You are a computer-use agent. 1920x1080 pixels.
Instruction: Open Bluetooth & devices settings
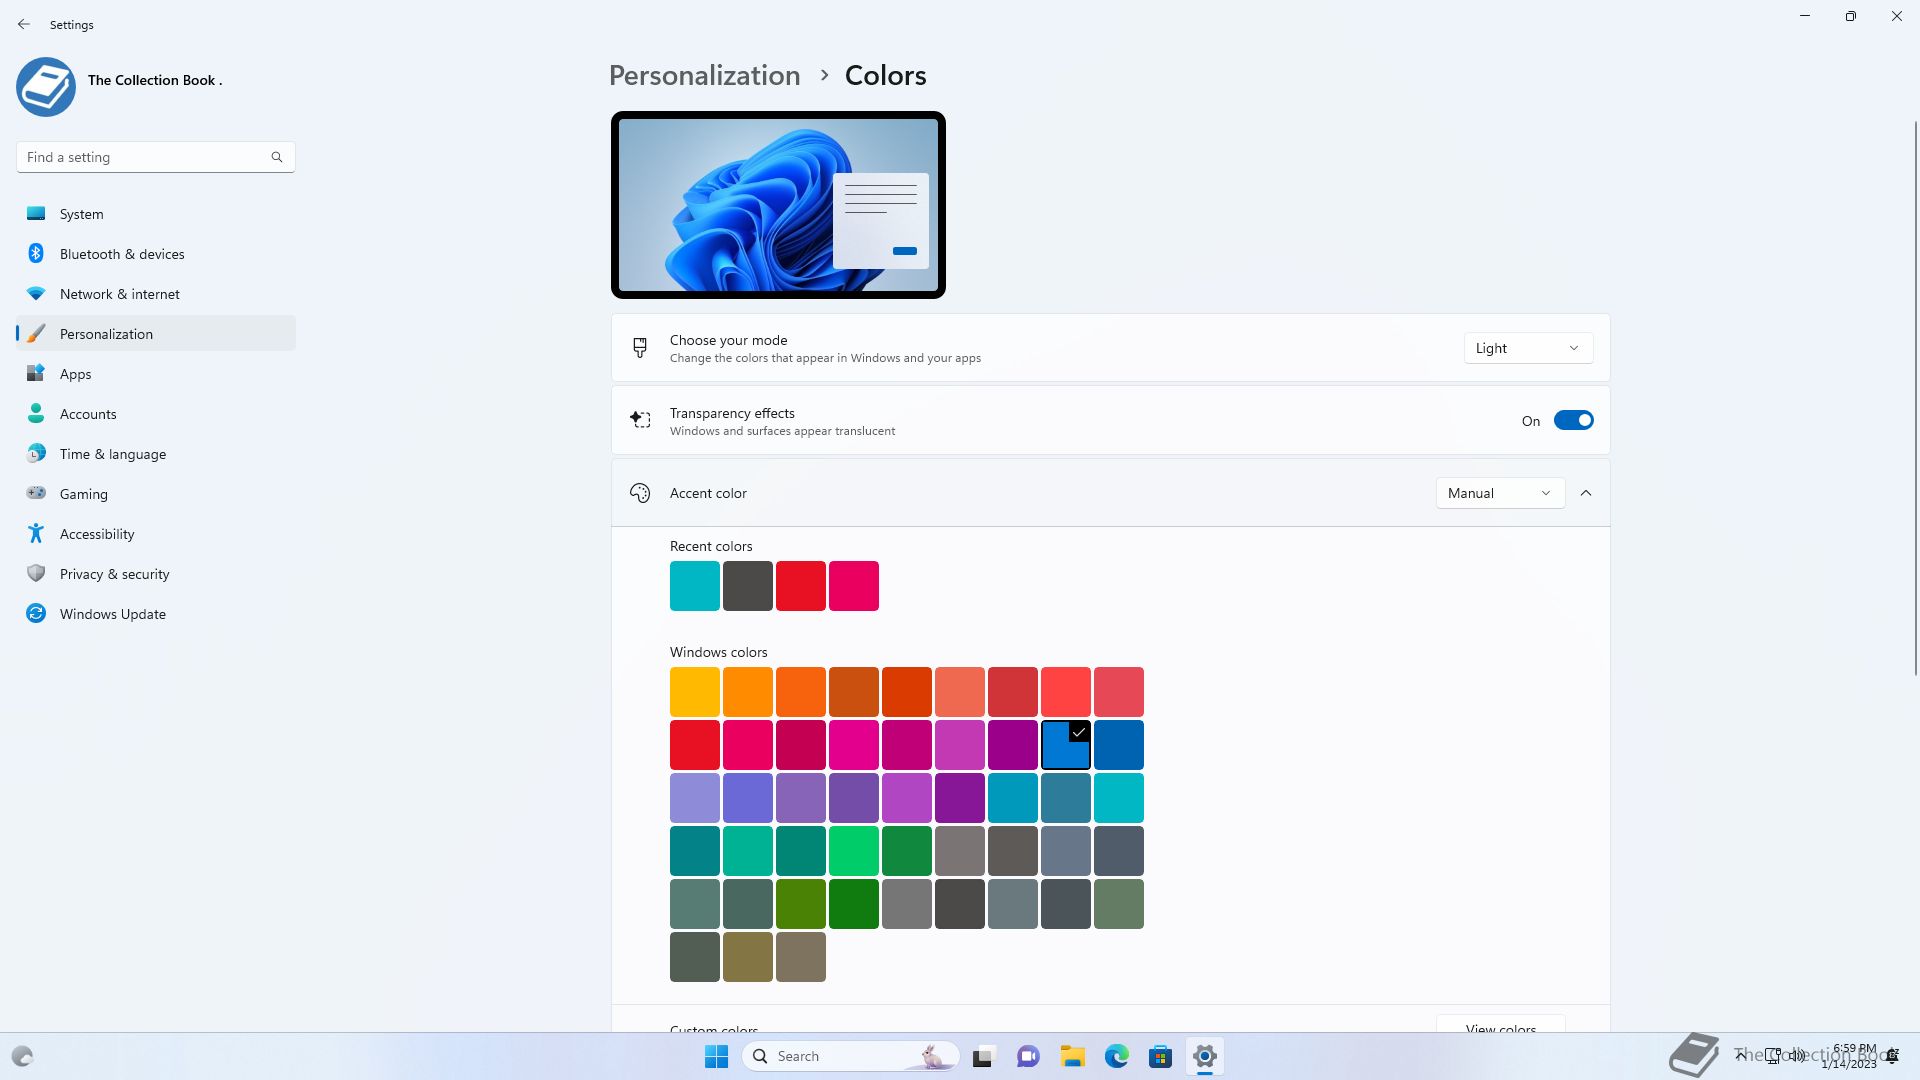point(156,253)
